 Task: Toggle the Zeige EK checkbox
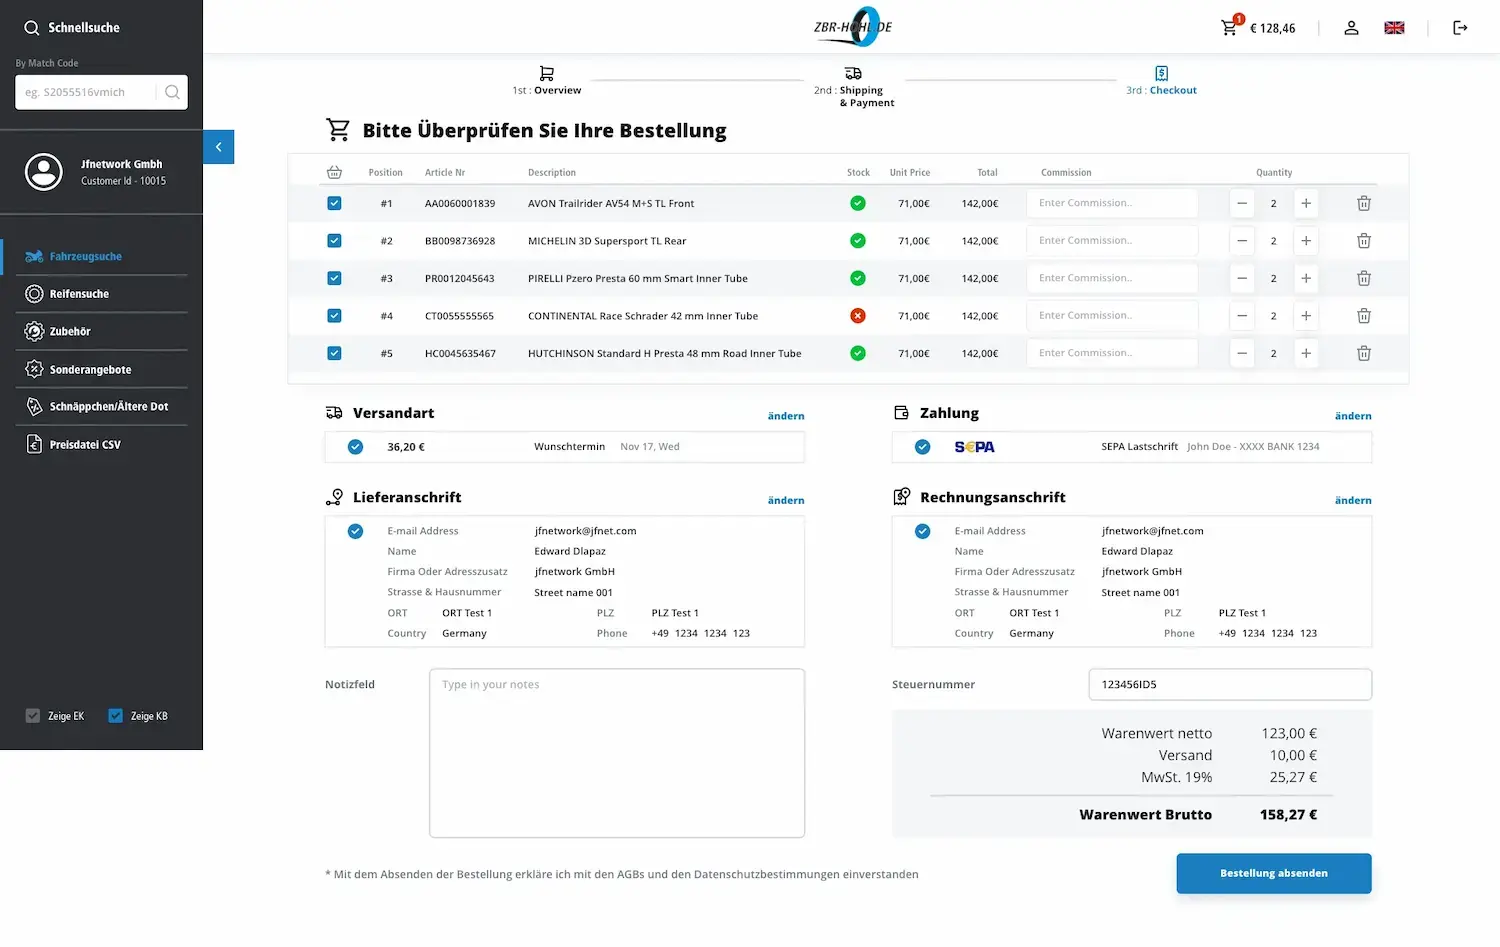click(33, 716)
